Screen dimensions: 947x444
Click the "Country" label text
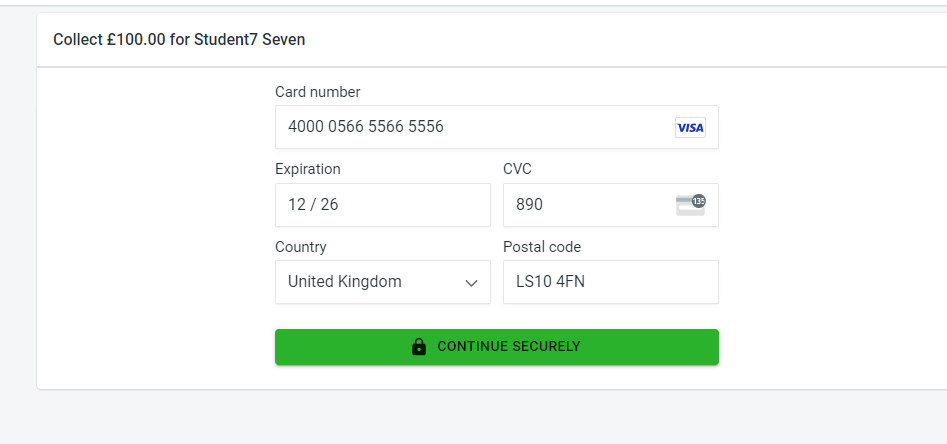coord(301,247)
